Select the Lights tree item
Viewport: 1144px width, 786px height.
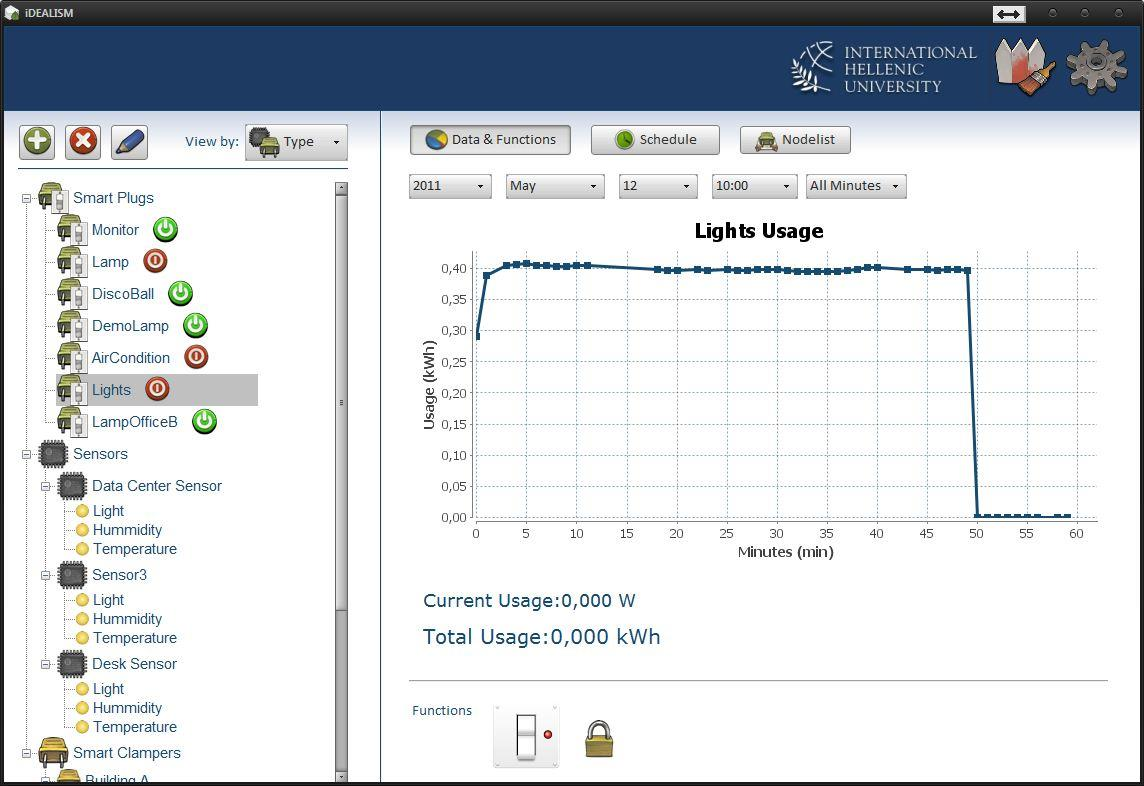(x=157, y=390)
